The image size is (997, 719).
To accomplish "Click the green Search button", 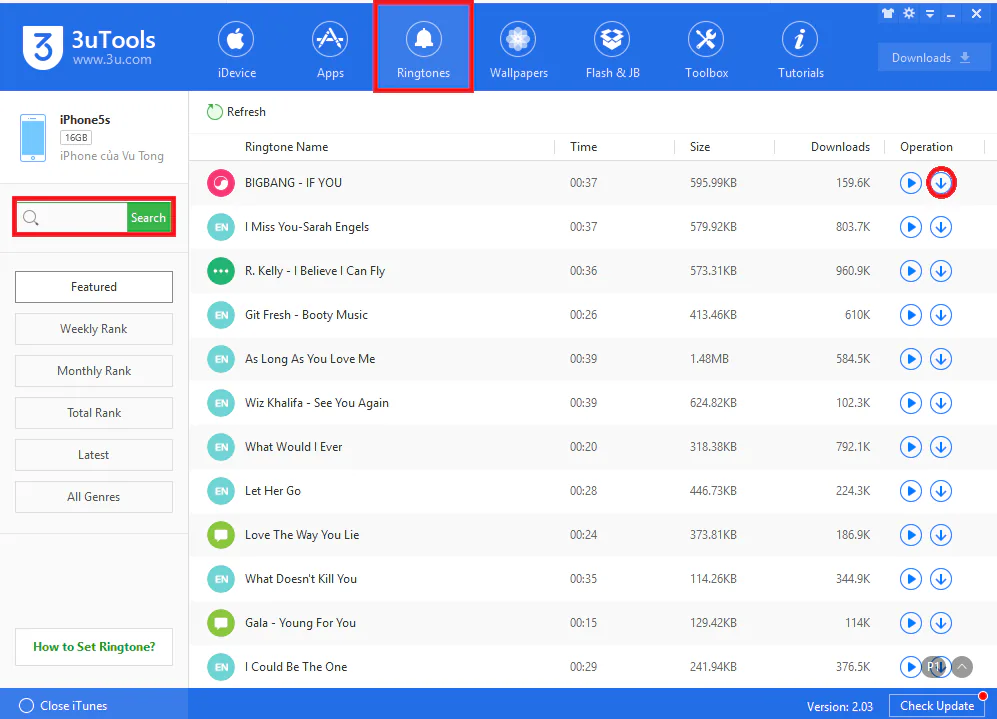I will click(x=148, y=217).
